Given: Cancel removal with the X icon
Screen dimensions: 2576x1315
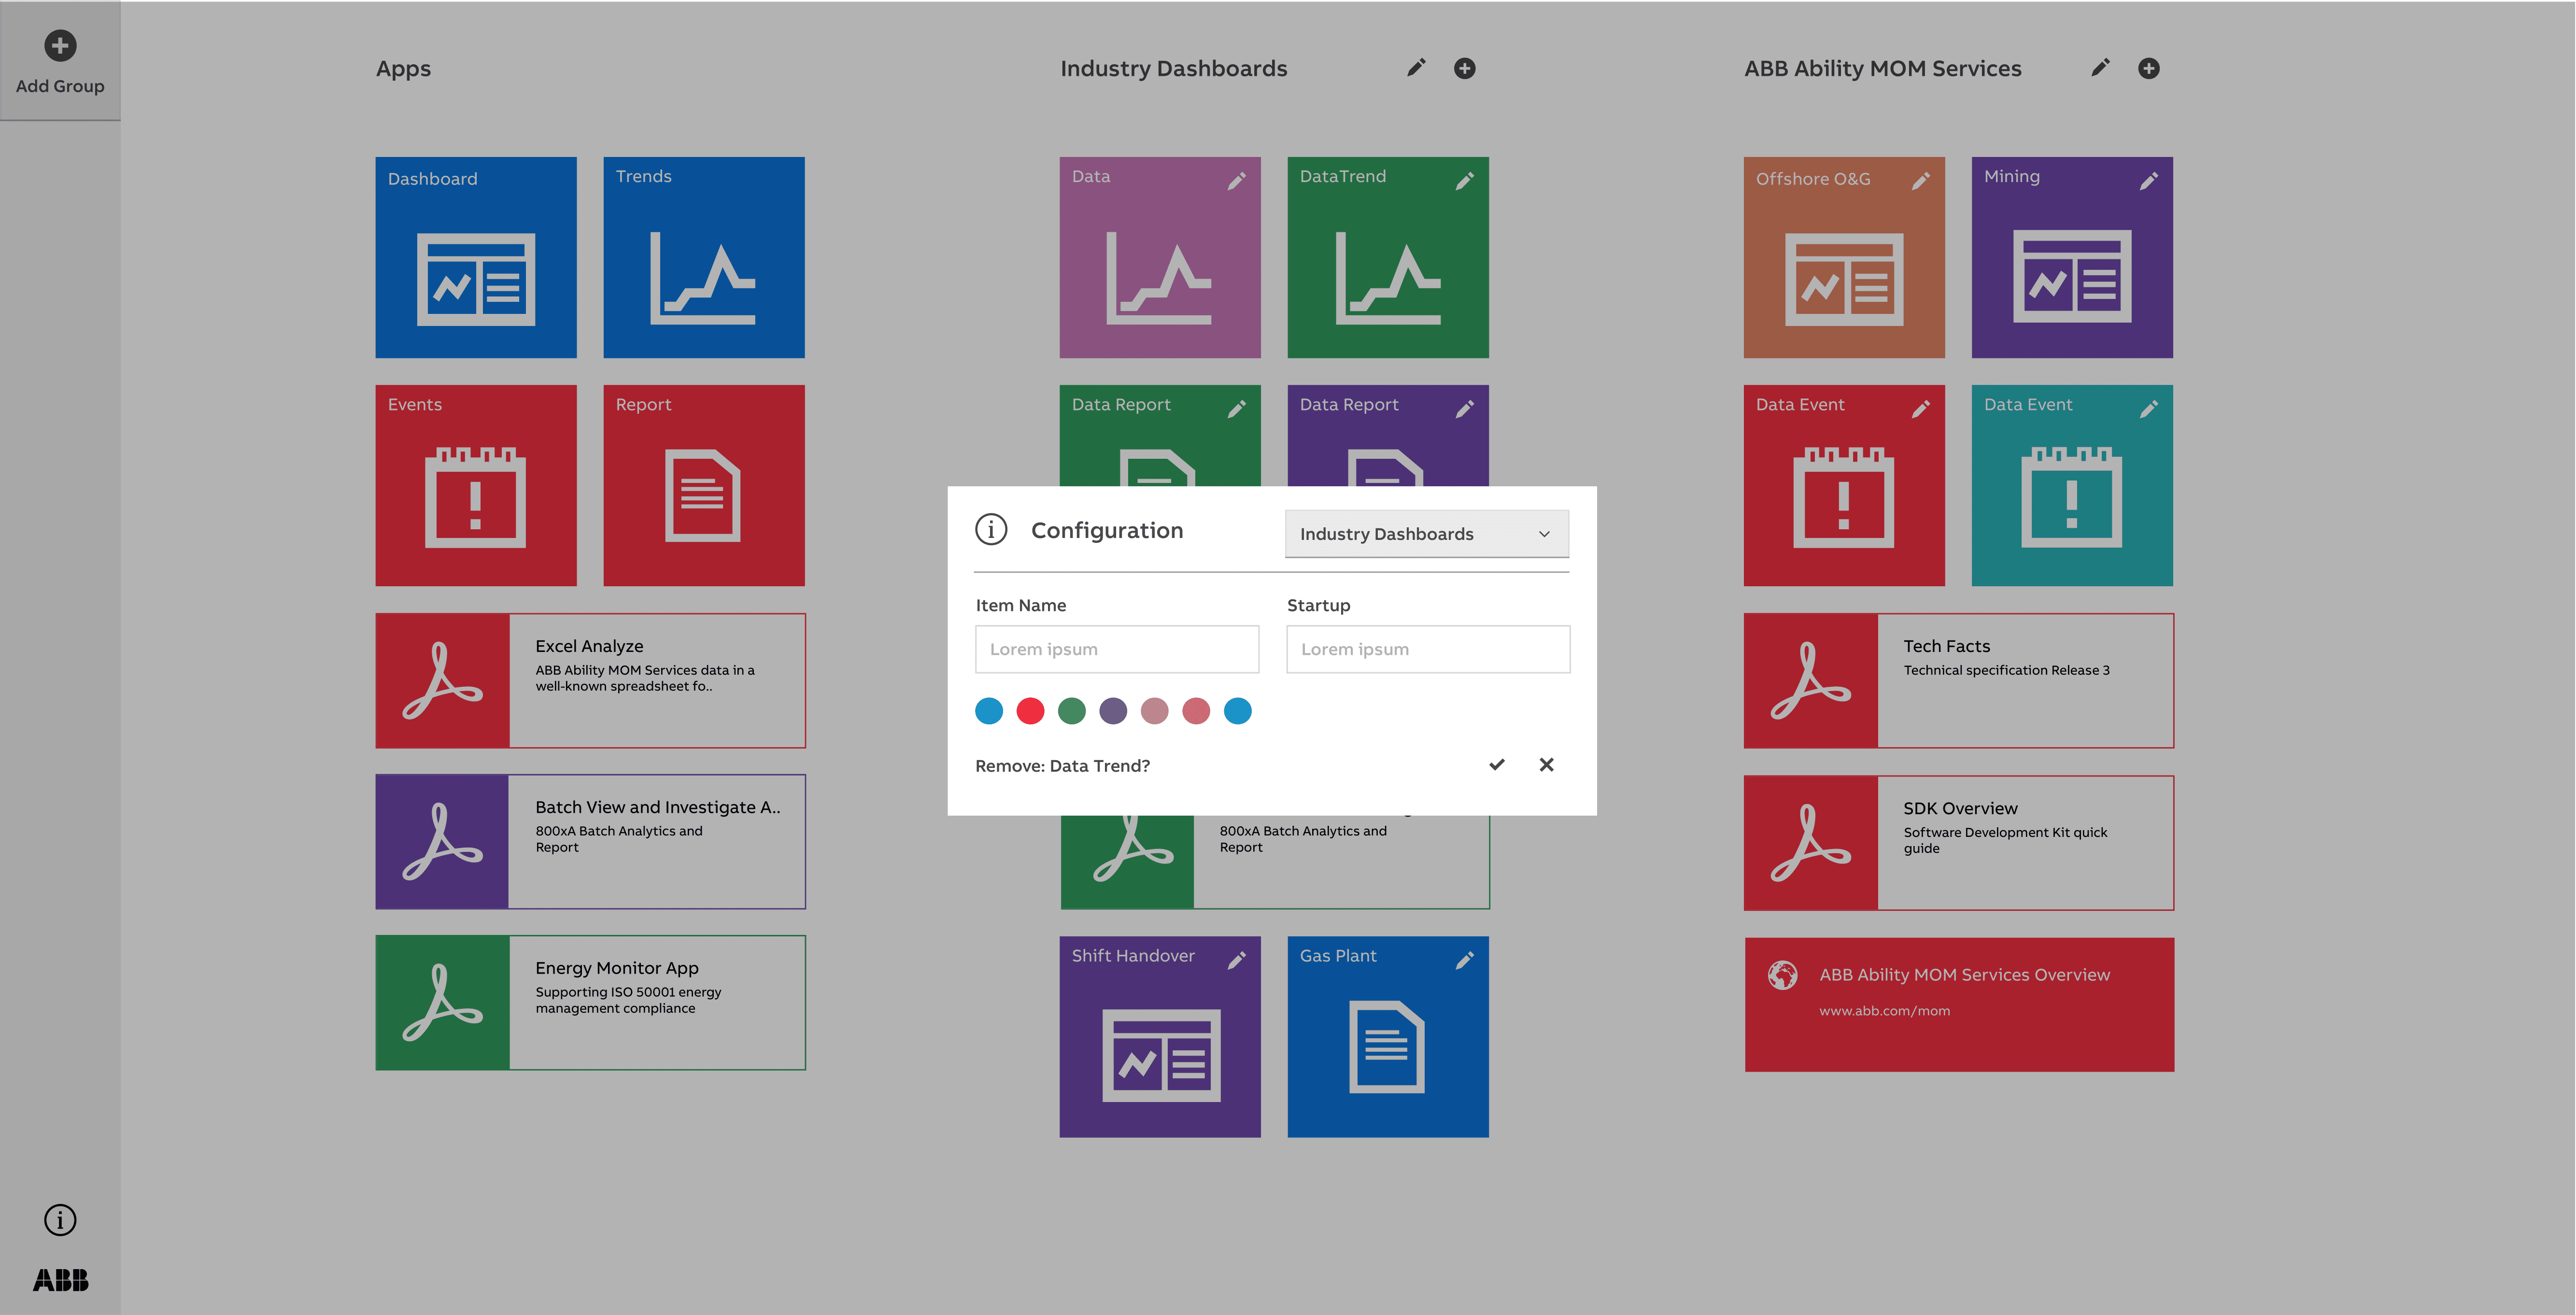Looking at the screenshot, I should pyautogui.click(x=1546, y=765).
